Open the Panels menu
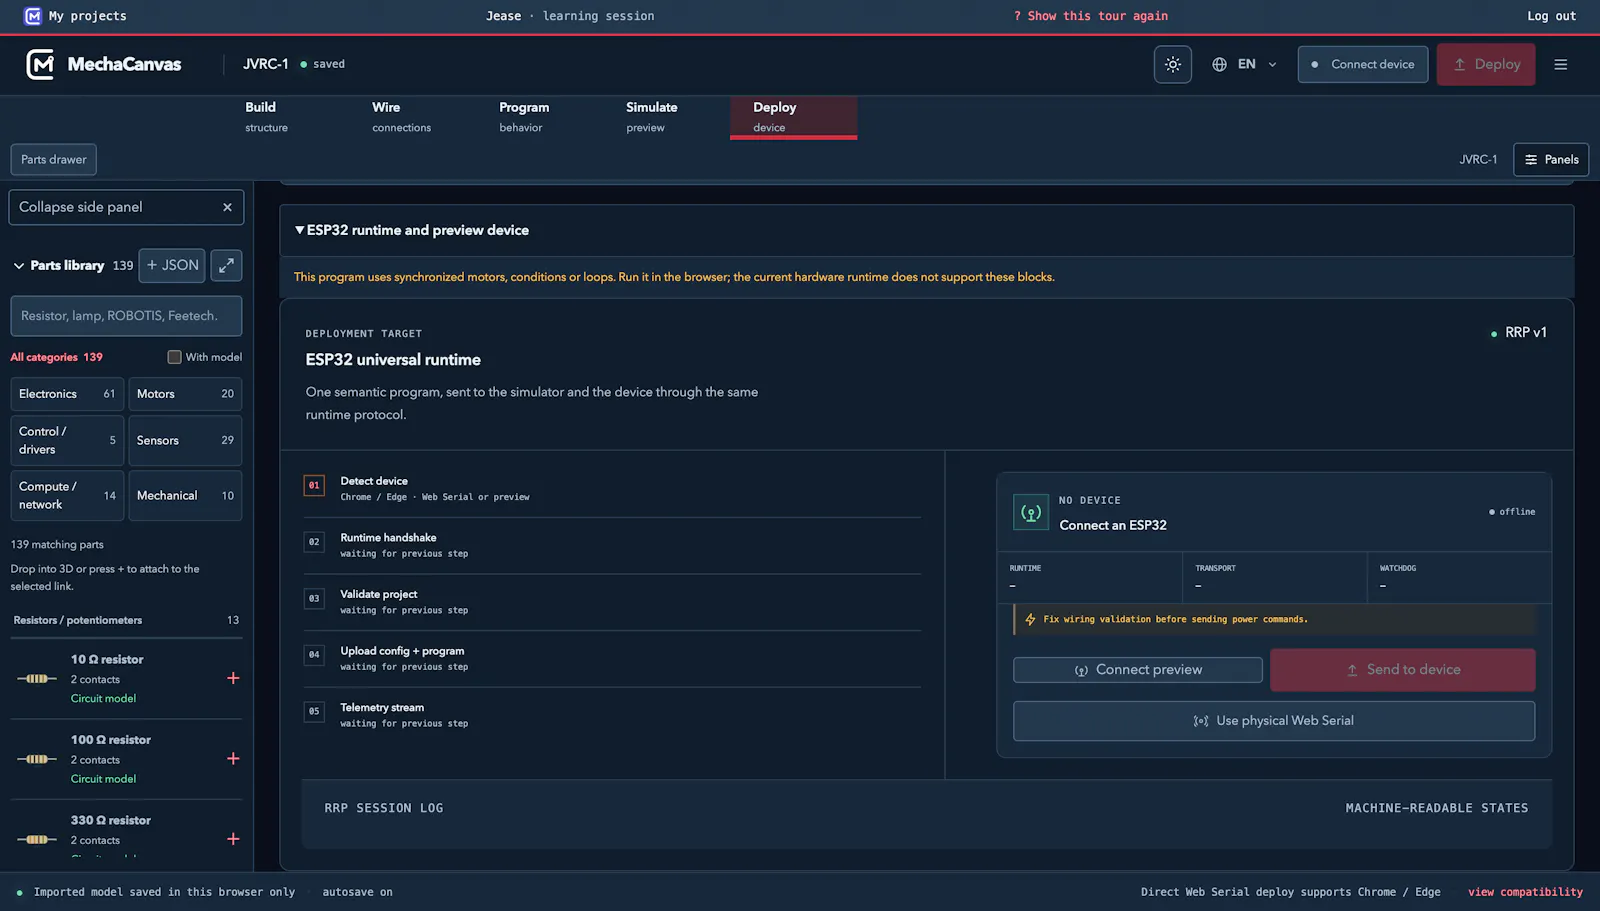1600x911 pixels. click(x=1551, y=159)
